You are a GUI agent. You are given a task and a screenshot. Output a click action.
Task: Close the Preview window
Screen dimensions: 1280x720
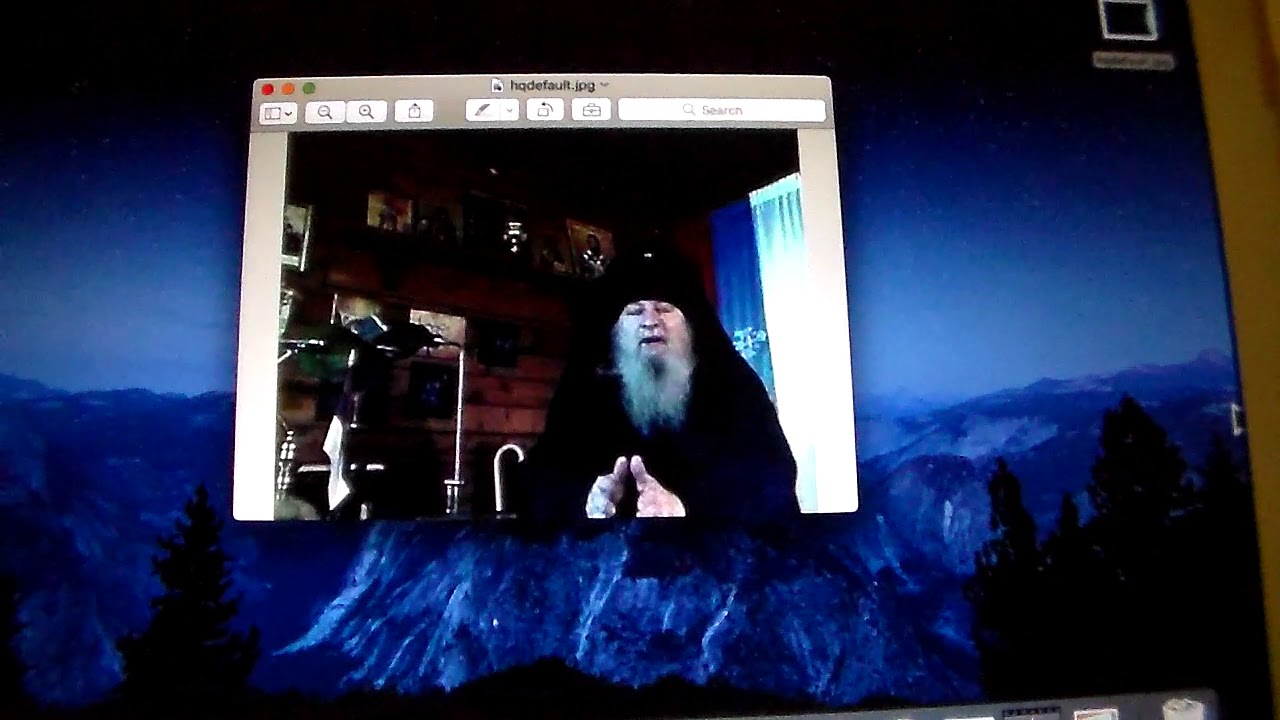point(268,89)
